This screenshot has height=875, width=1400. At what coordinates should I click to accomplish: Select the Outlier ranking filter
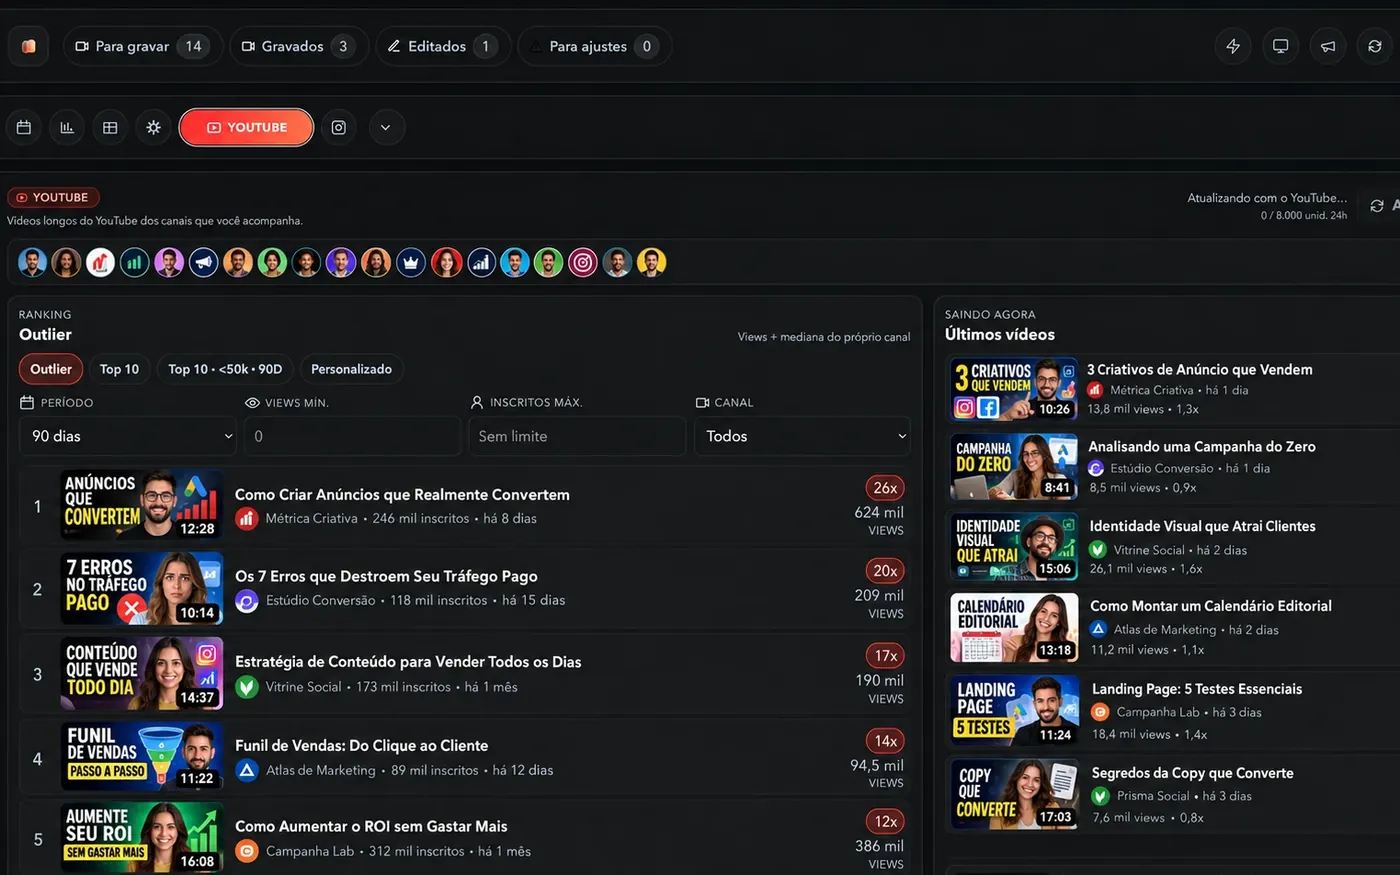tap(51, 369)
